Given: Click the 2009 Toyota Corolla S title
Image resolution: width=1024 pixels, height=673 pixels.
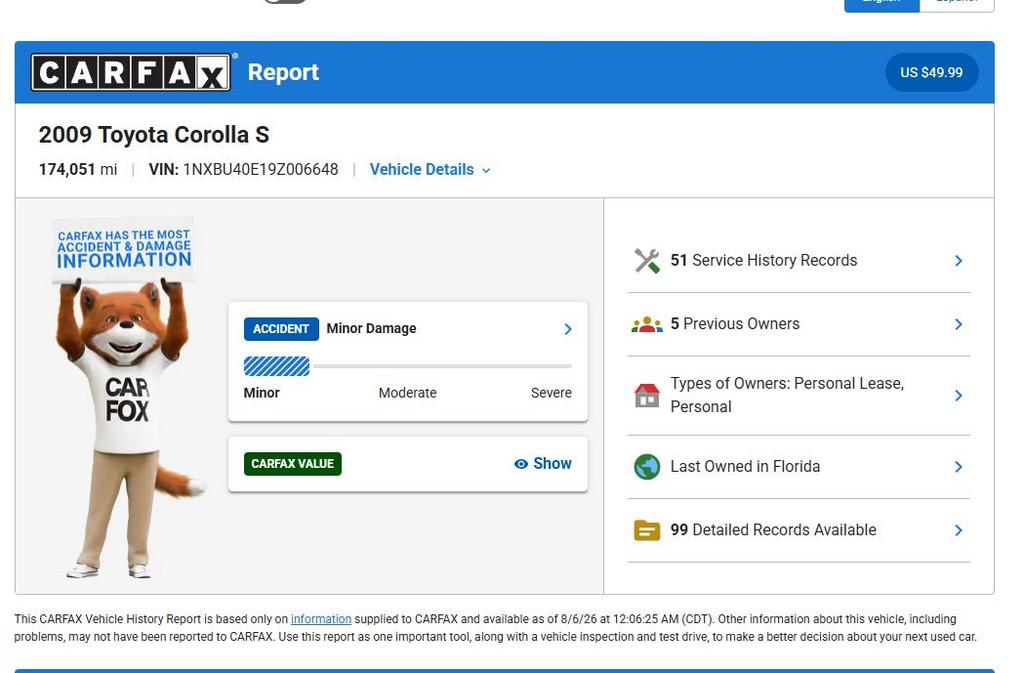Looking at the screenshot, I should tap(154, 135).
